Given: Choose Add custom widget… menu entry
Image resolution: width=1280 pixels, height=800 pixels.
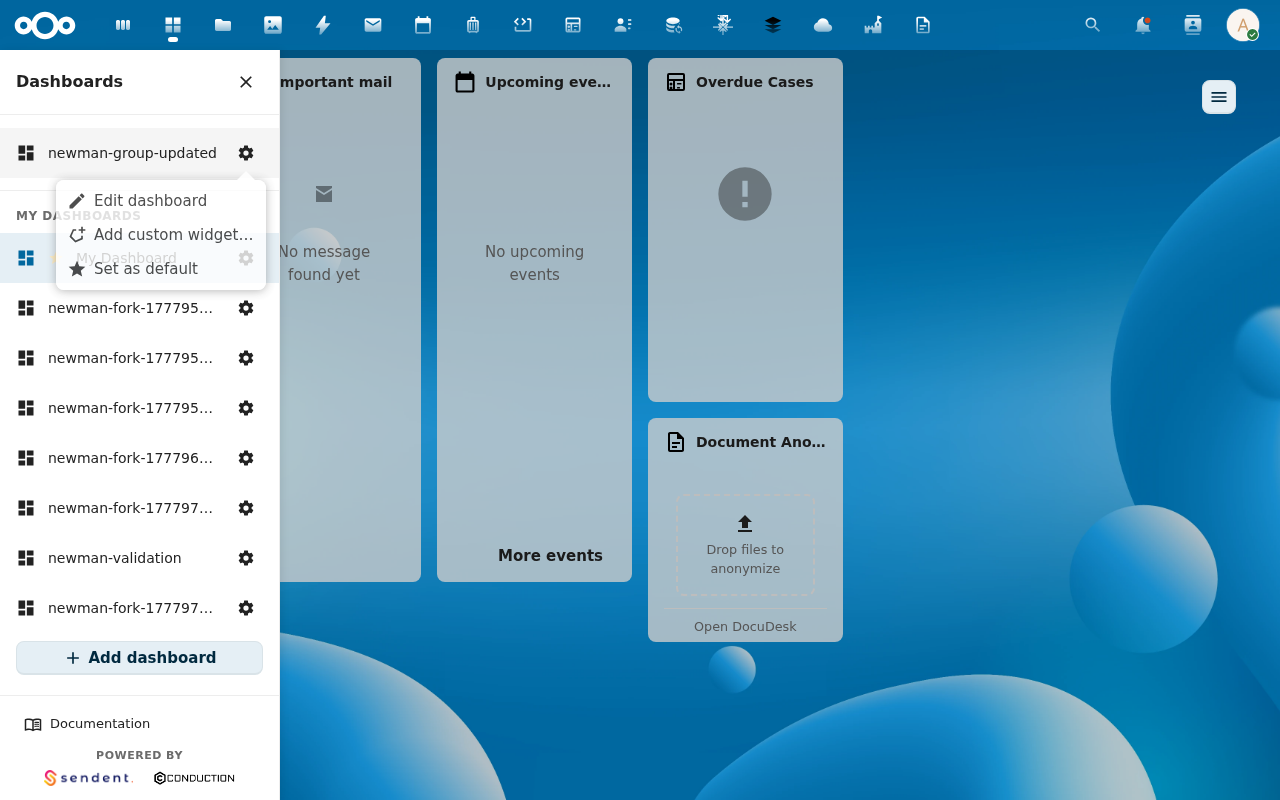Looking at the screenshot, I should [161, 235].
